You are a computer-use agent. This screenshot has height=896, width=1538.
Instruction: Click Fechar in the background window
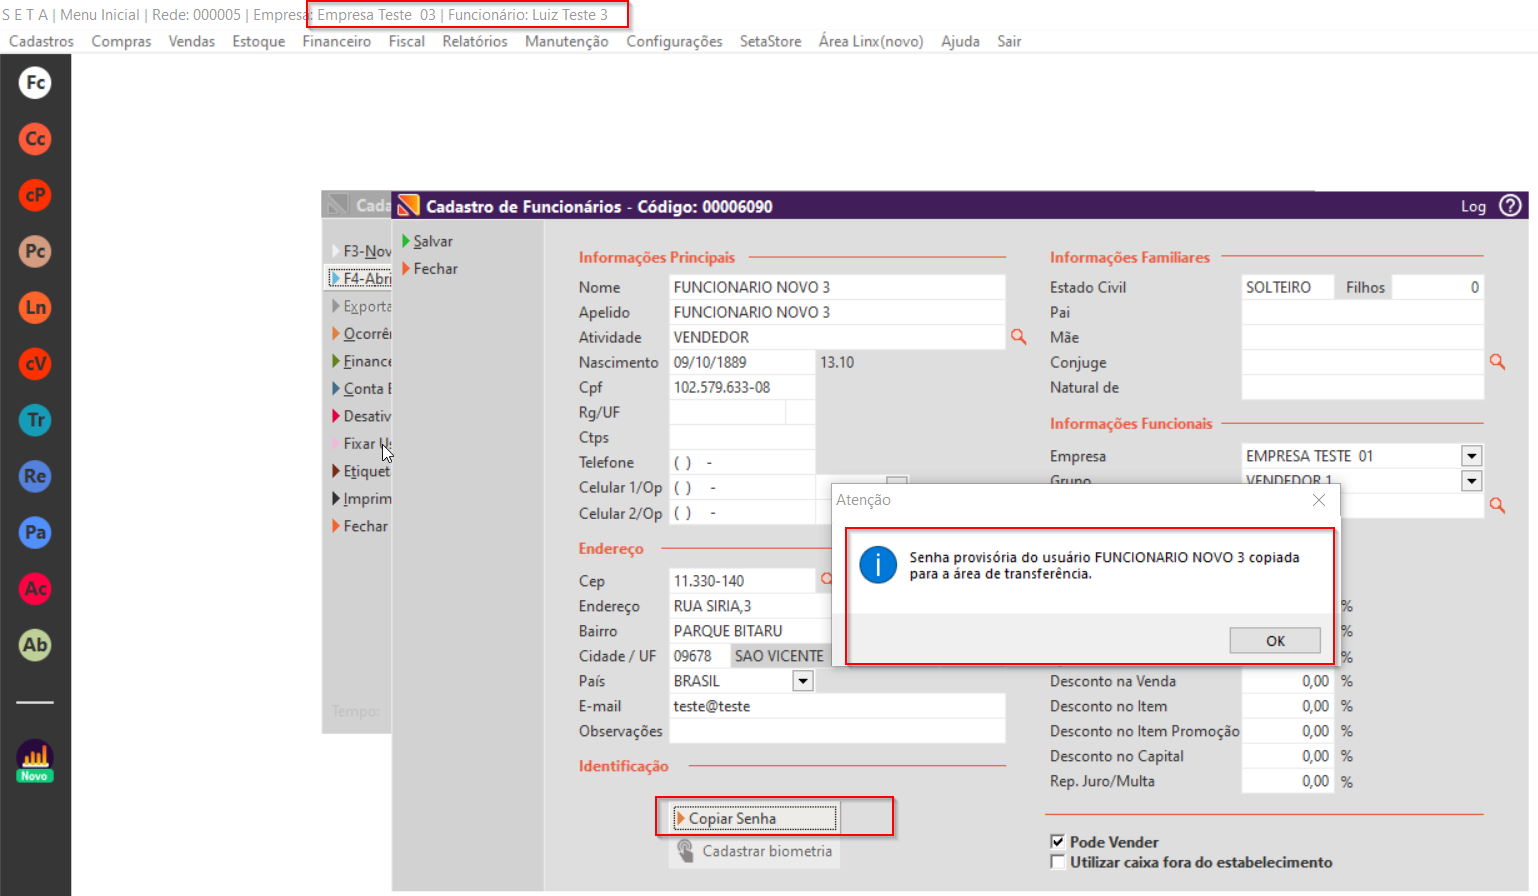(x=360, y=526)
